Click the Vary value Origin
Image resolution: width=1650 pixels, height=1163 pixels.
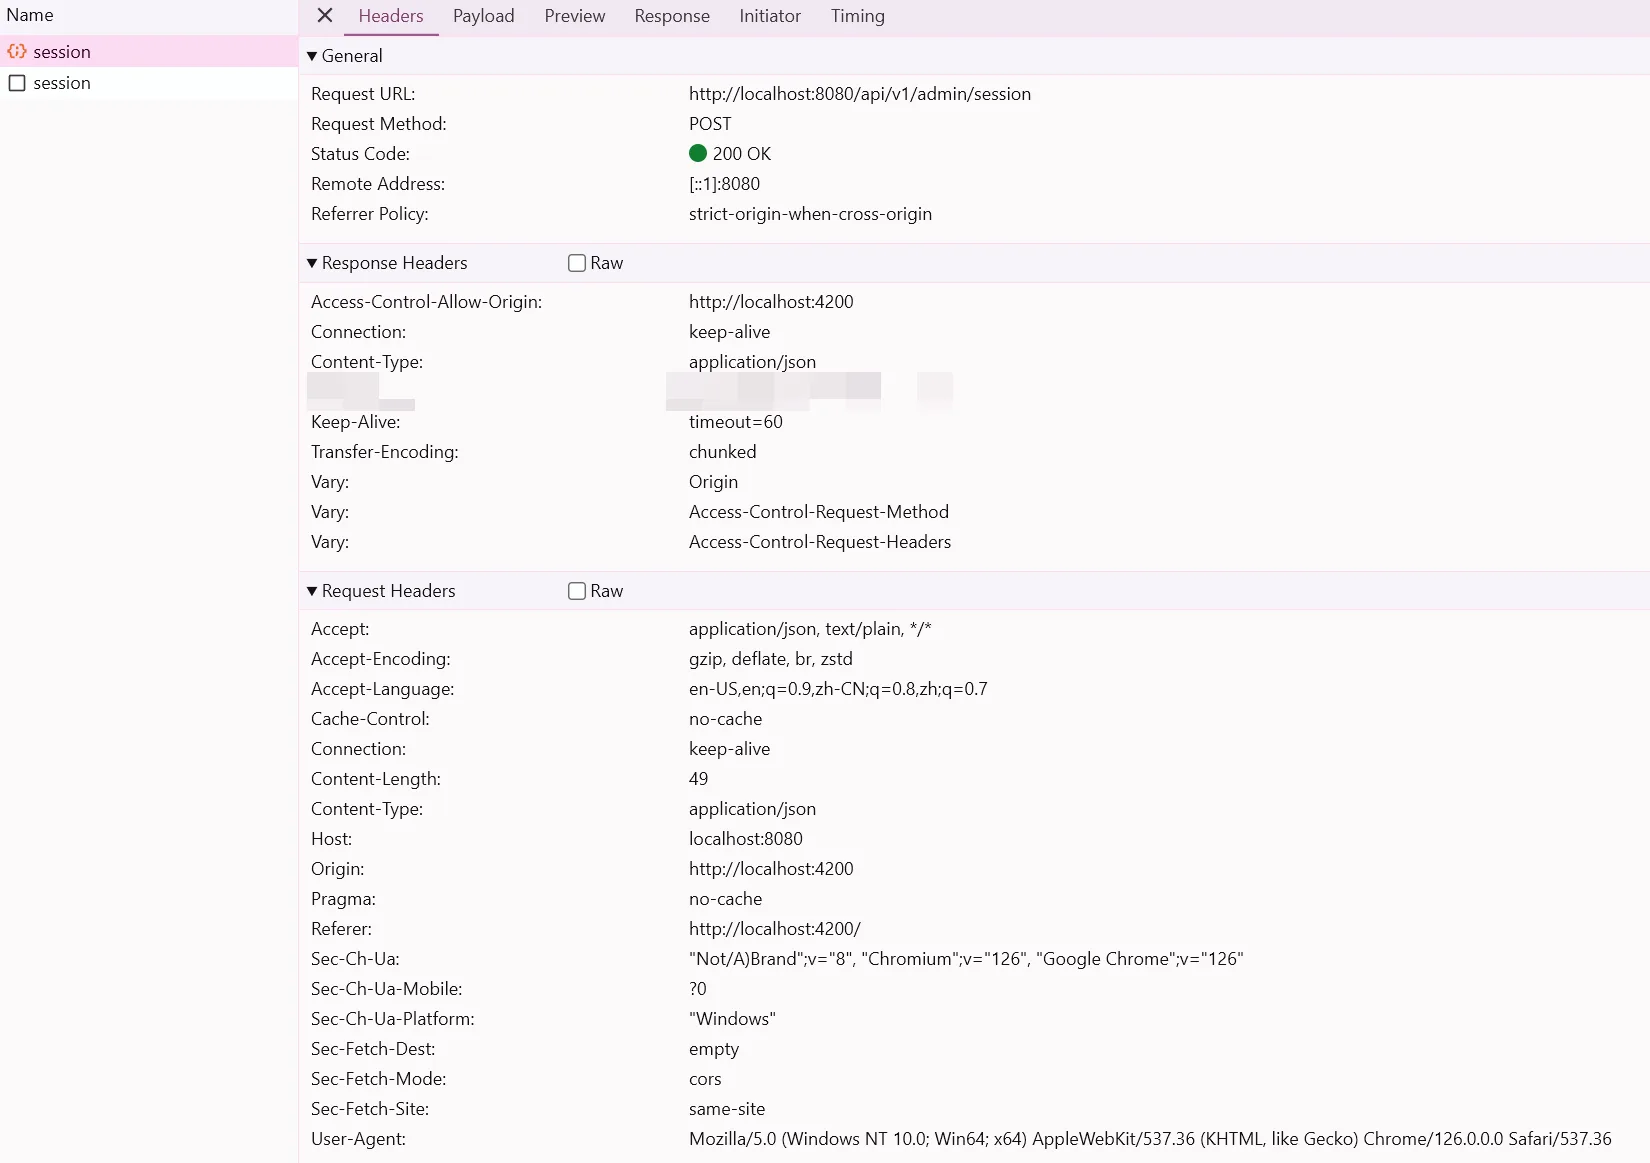pyautogui.click(x=713, y=482)
